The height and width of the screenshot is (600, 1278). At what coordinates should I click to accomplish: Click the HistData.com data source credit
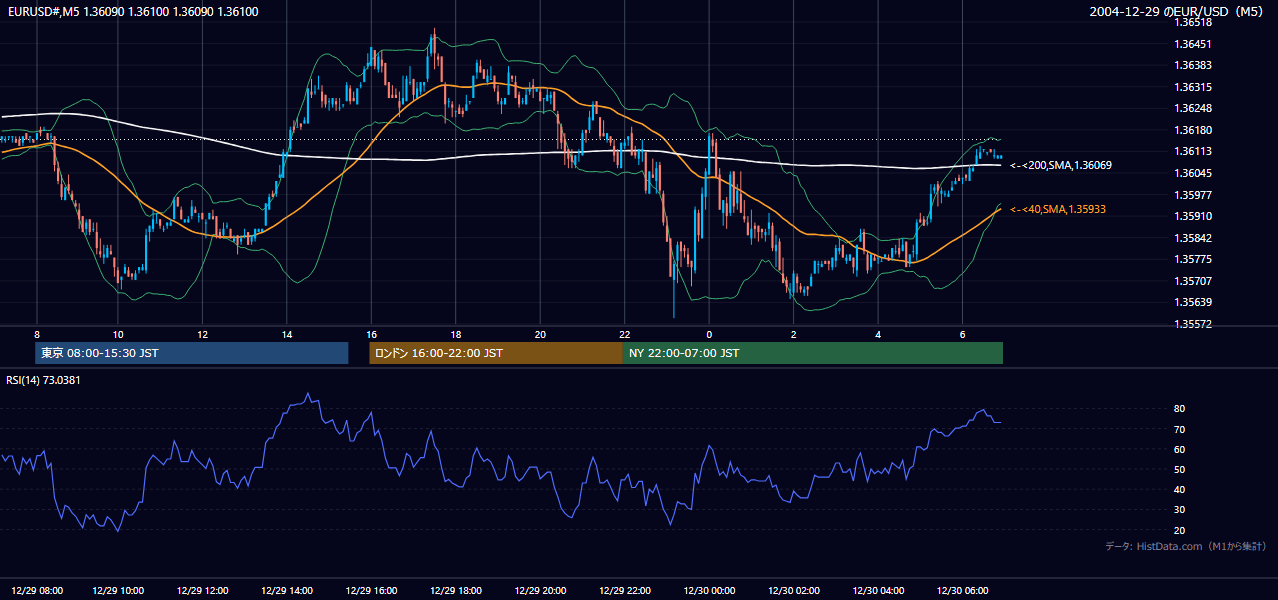pyautogui.click(x=1186, y=546)
